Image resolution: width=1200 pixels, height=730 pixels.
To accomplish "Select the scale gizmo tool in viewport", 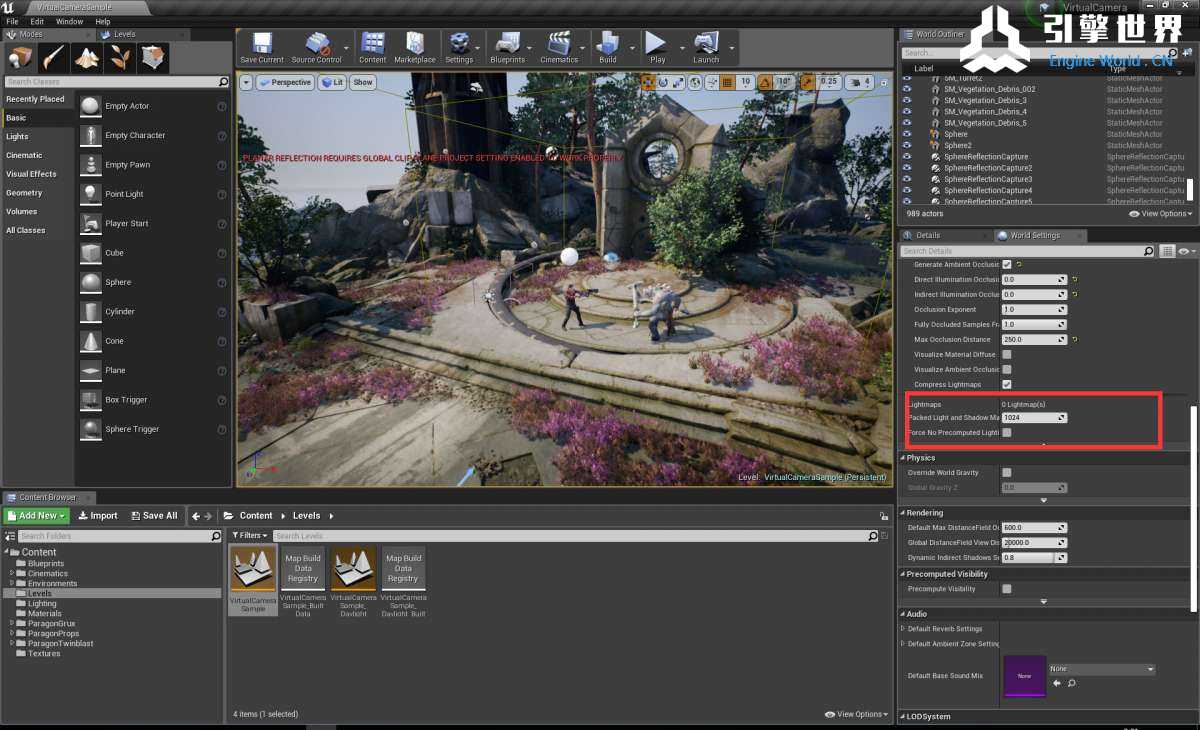I will 678,83.
